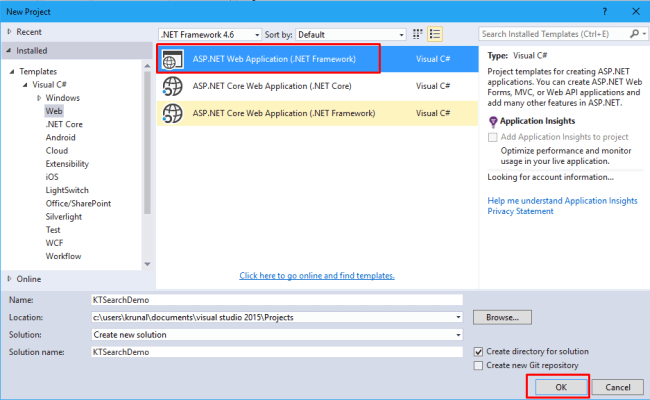Viewport: 650px width, 400px height.
Task: Collapse the Installed section
Action: click(9, 51)
